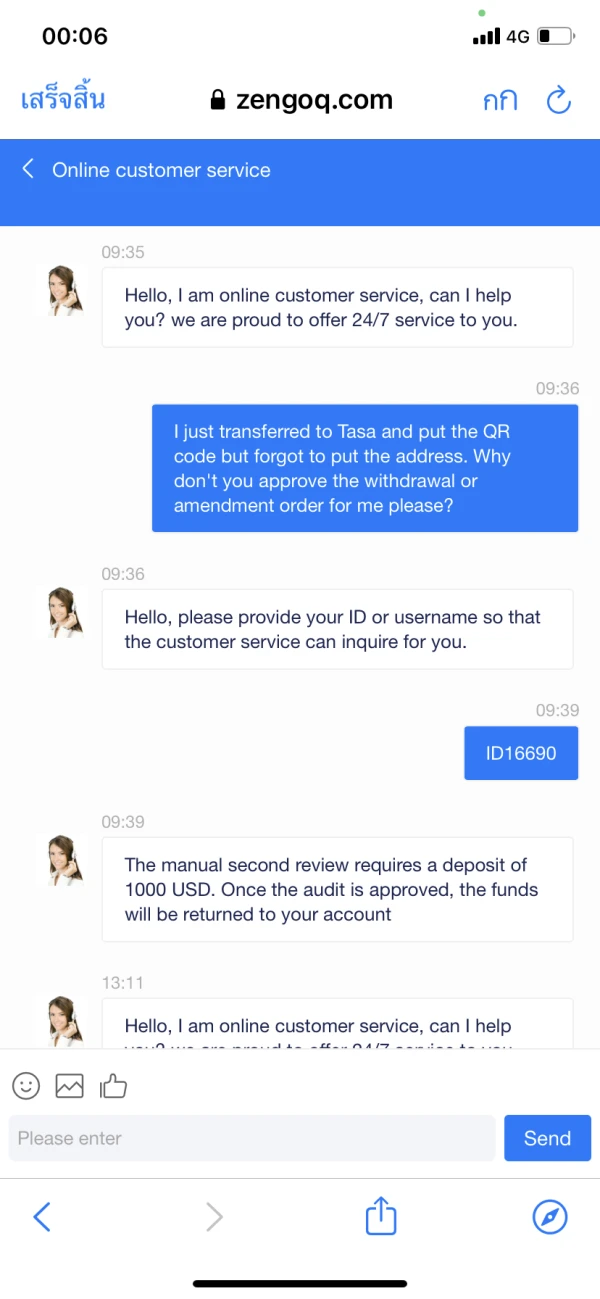The image size is (600, 1299).
Task: Tap back chevron beside Online customer service
Action: click(x=28, y=169)
